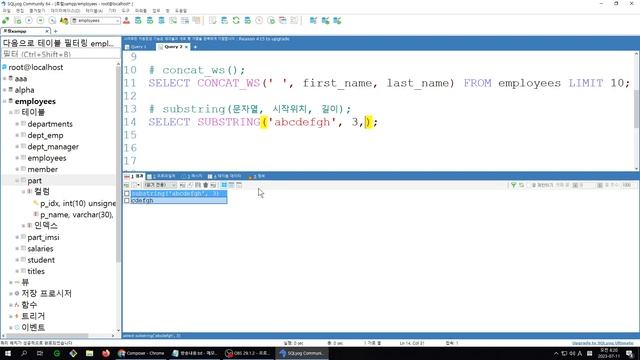Open the read-only mode dropdown in results

pos(160,185)
